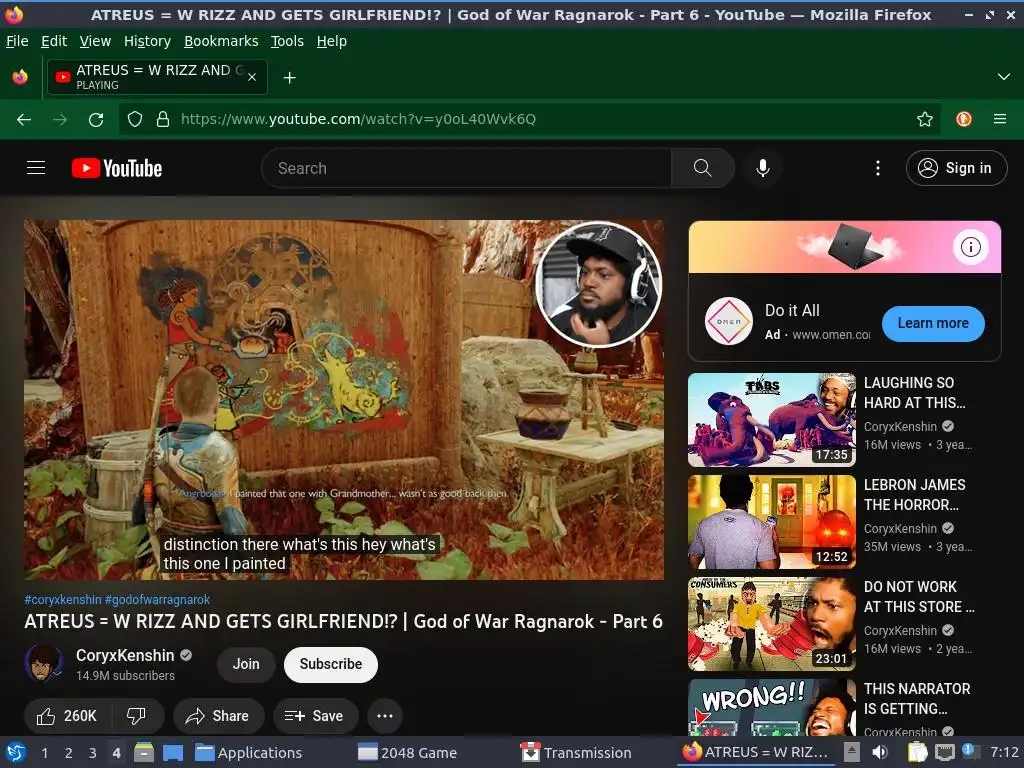Image resolution: width=1024 pixels, height=768 pixels.
Task: Click the Omen ad banner image
Action: pos(844,247)
